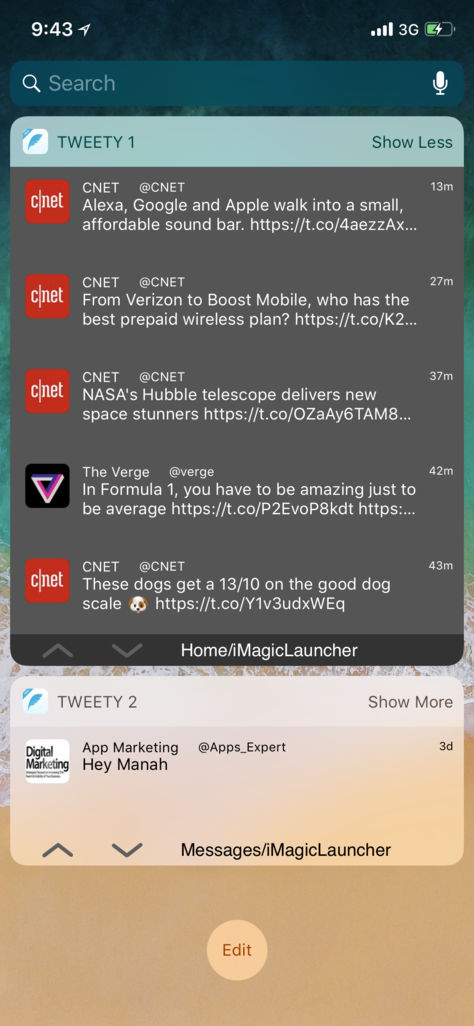Open CNET avatar on Alexa sound bar tweet

coord(47,202)
